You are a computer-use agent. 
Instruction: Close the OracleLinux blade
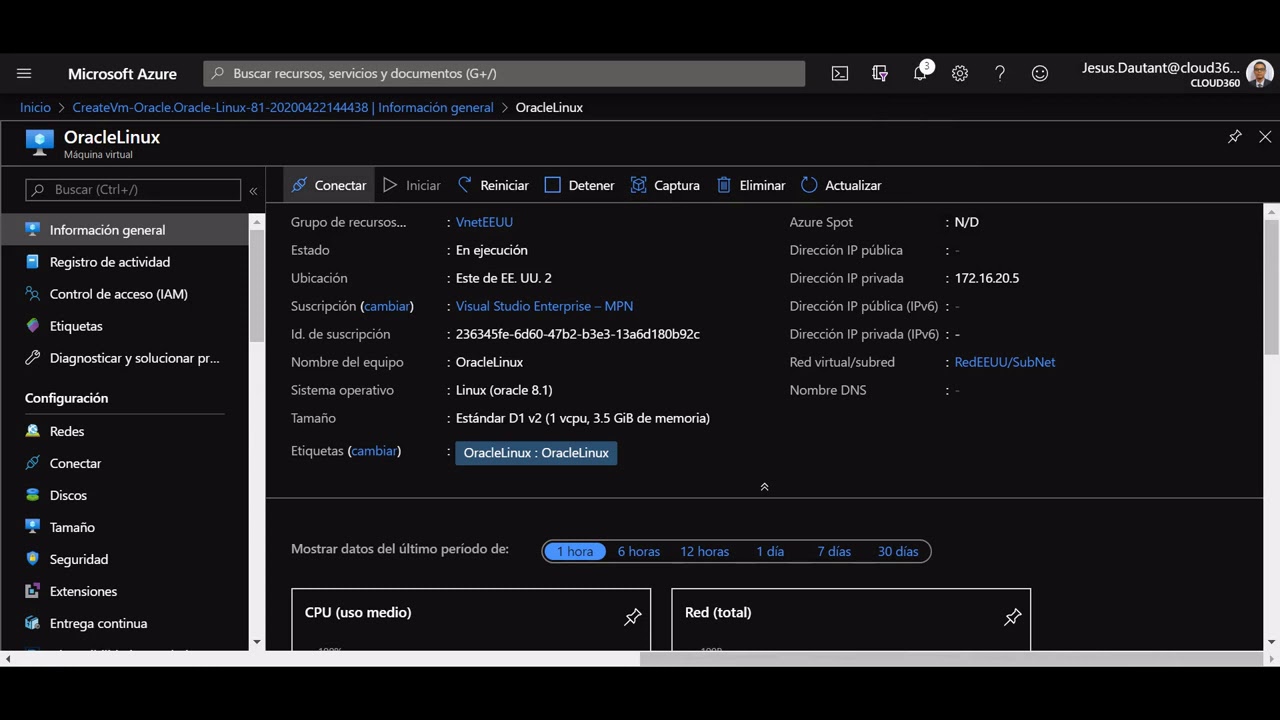point(1265,137)
